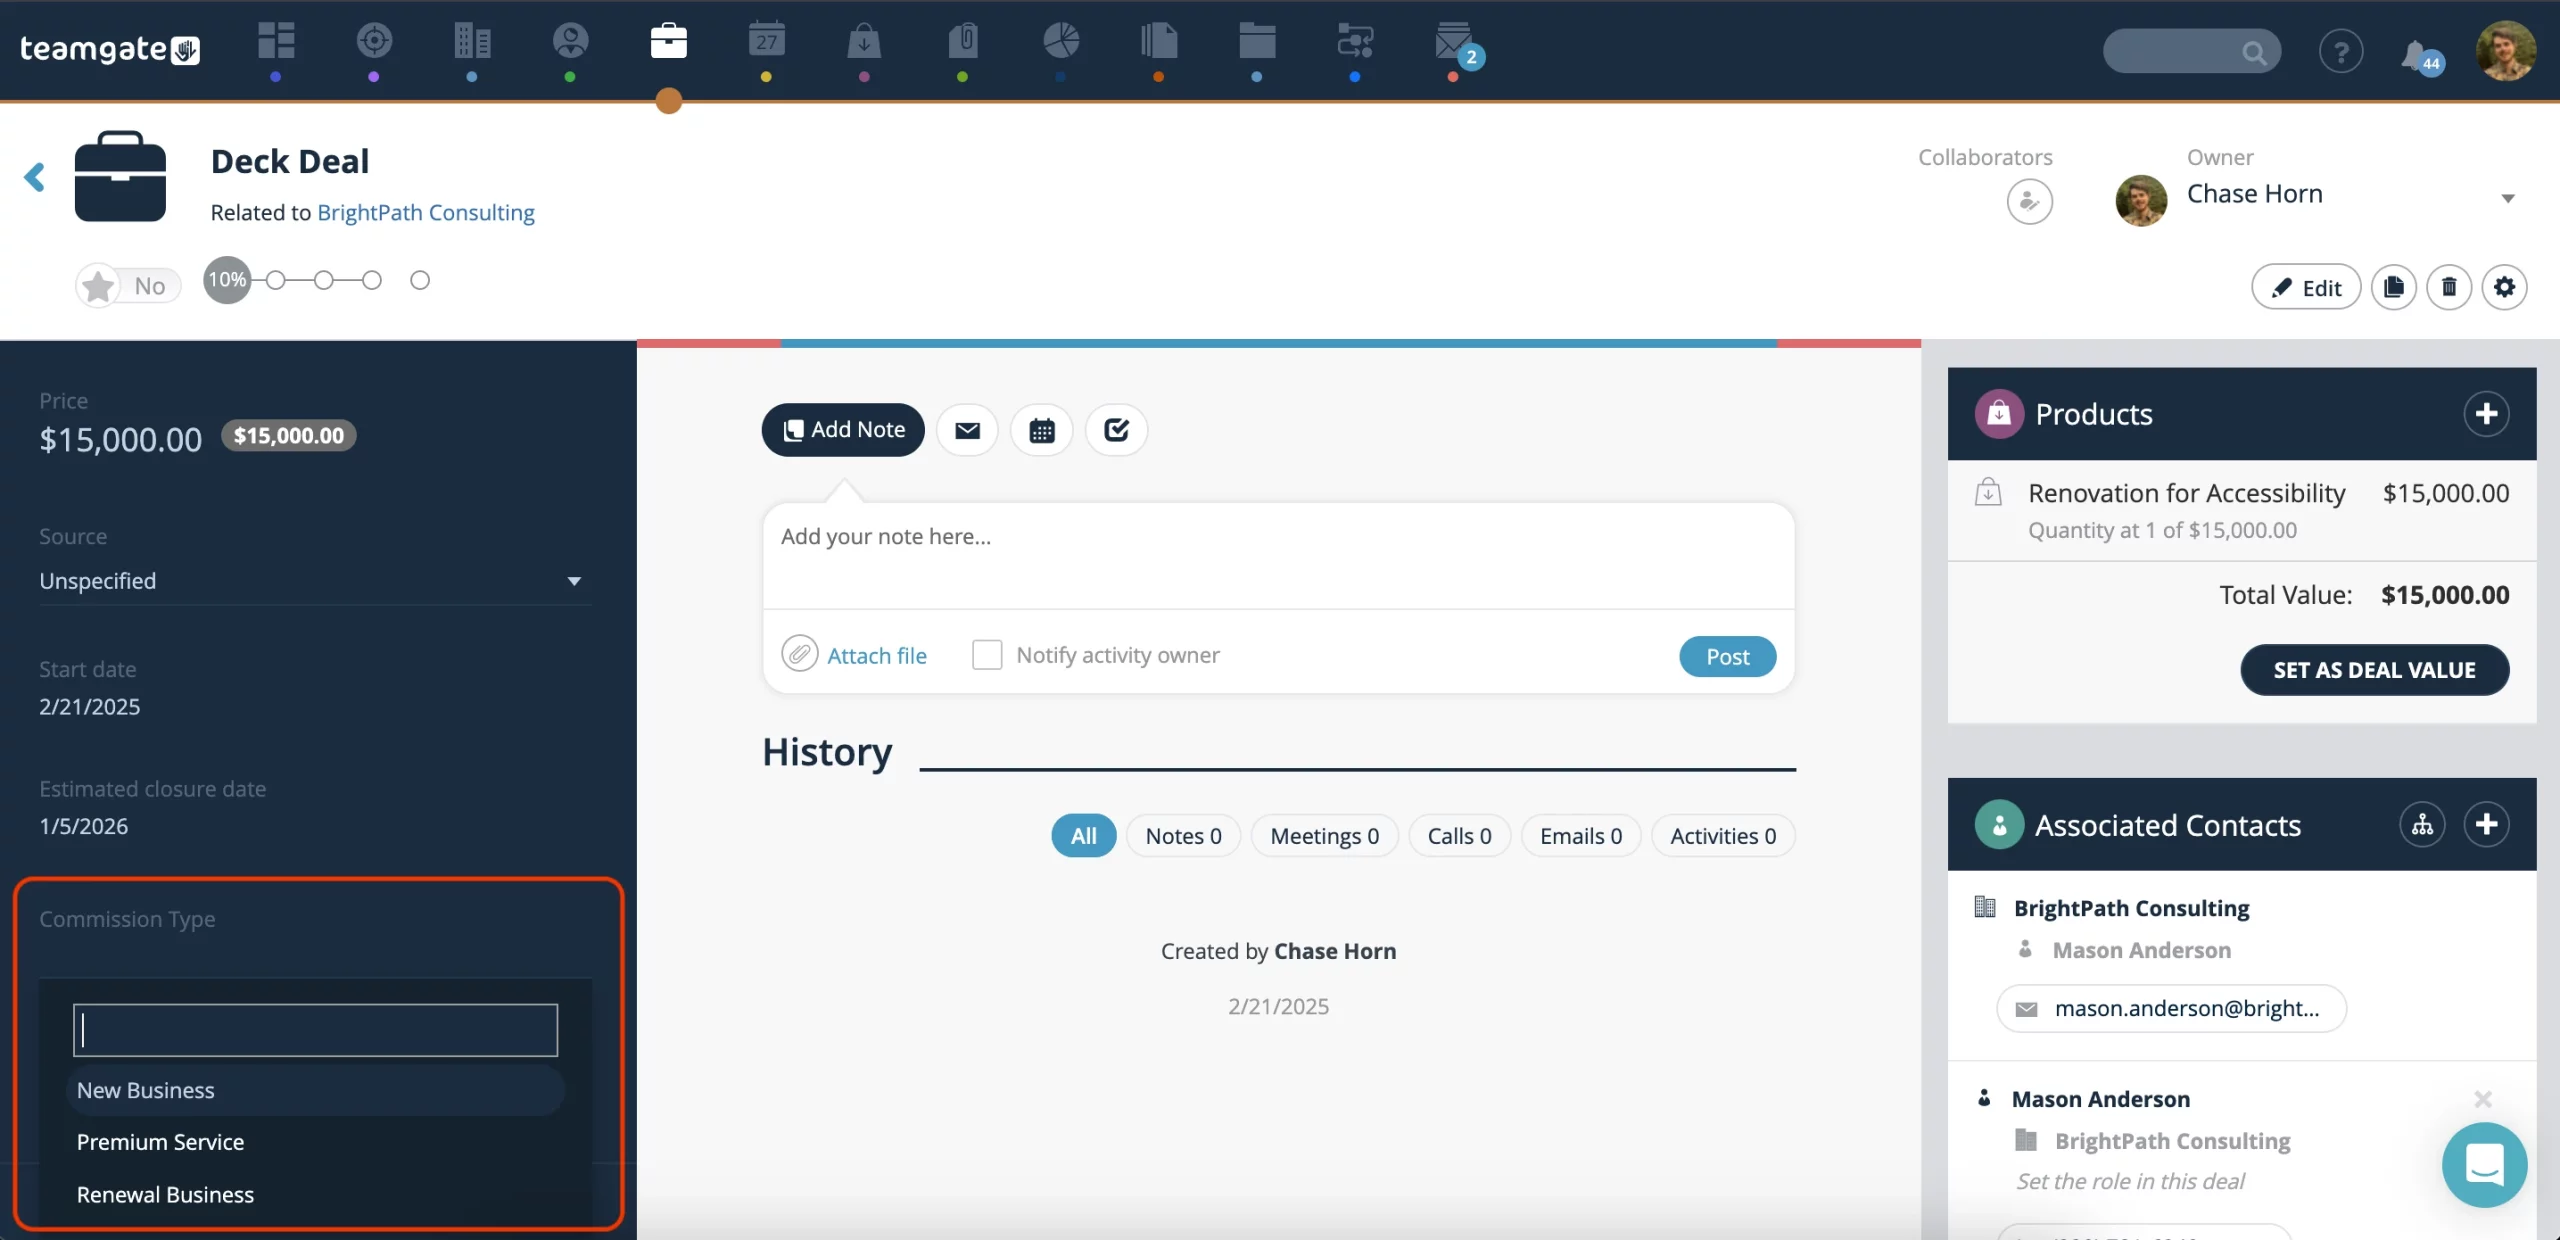Open the contacts hierarchy icon in Associated Contacts
The height and width of the screenshot is (1240, 2560).
coord(2422,825)
